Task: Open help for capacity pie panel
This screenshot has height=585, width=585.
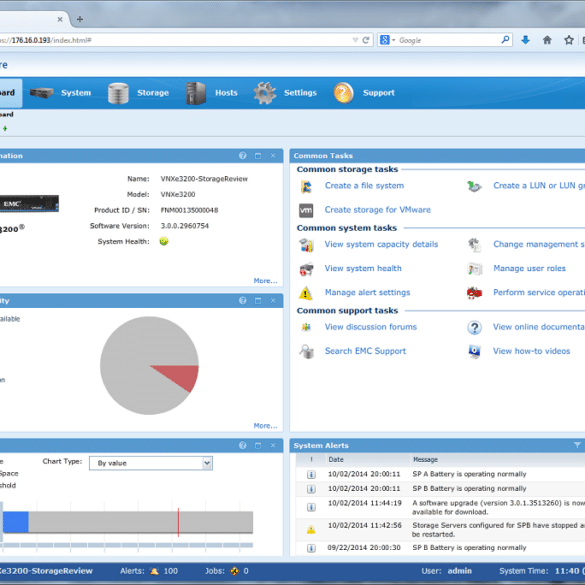Action: (243, 300)
